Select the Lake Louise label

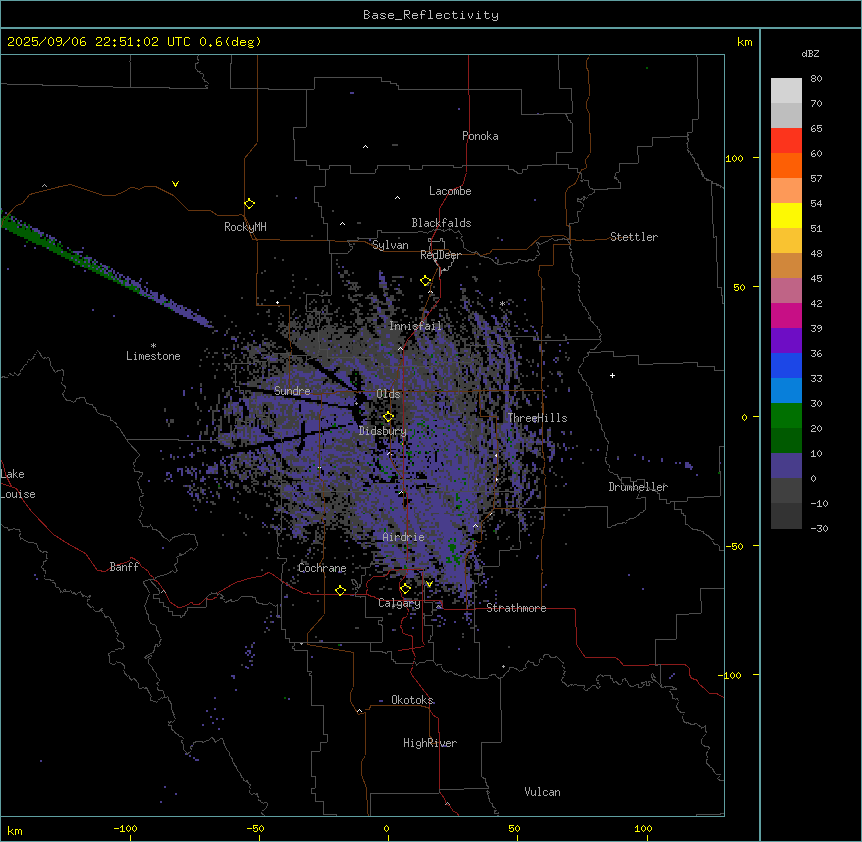point(18,484)
